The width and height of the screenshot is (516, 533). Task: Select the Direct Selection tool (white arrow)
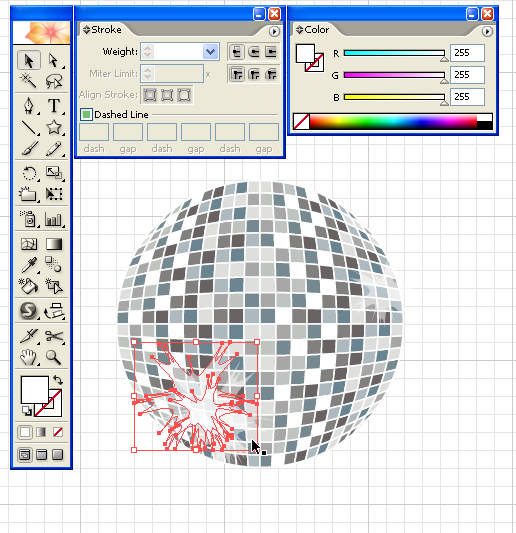[x=54, y=61]
